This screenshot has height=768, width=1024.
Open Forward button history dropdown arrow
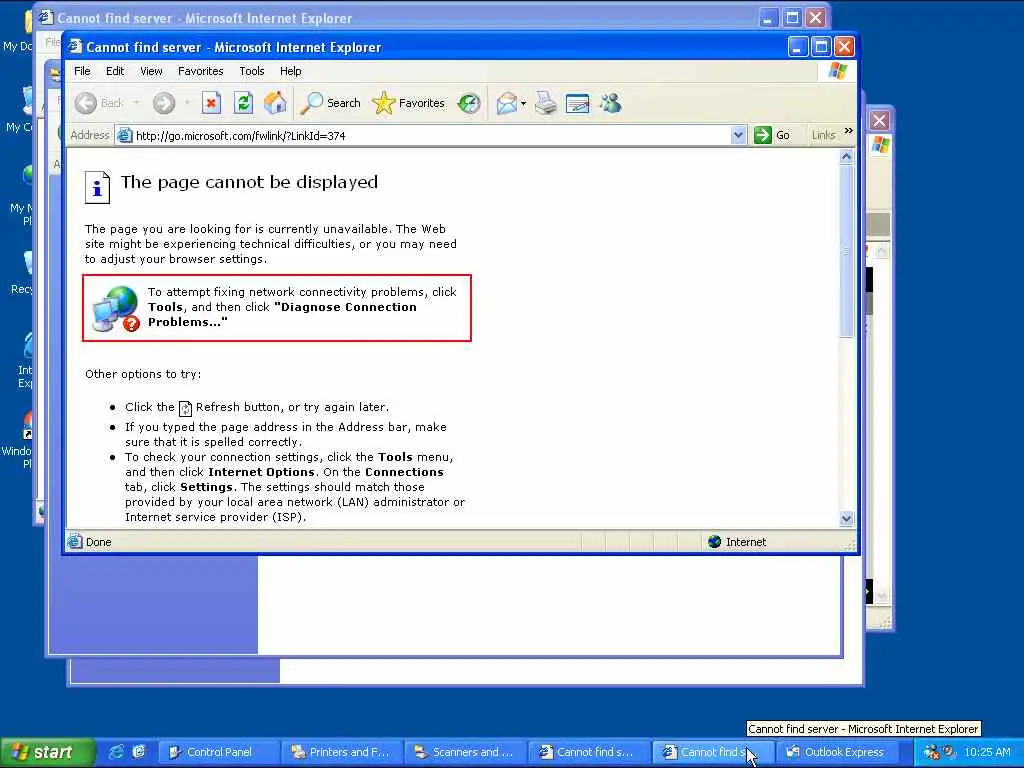click(187, 103)
